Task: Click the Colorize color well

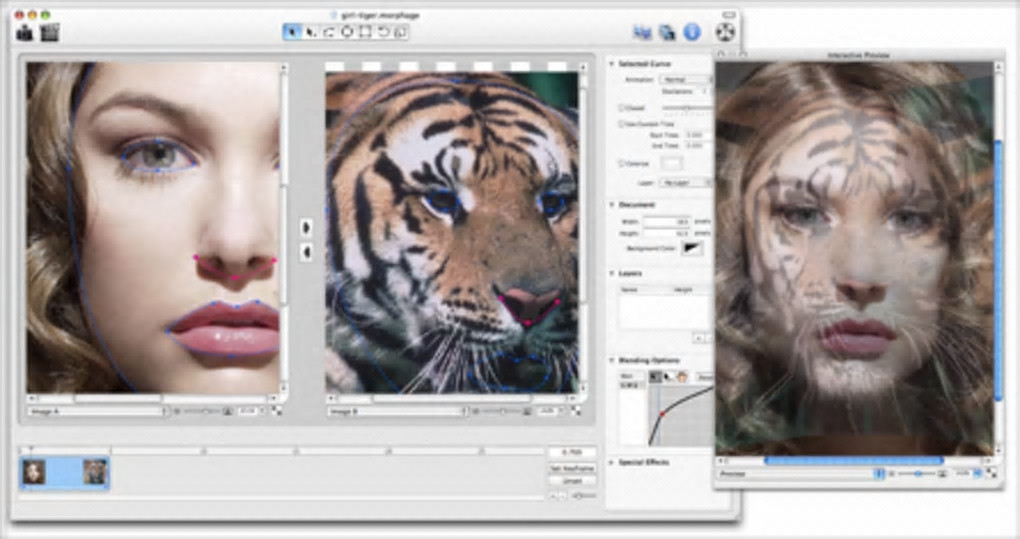Action: [x=672, y=164]
